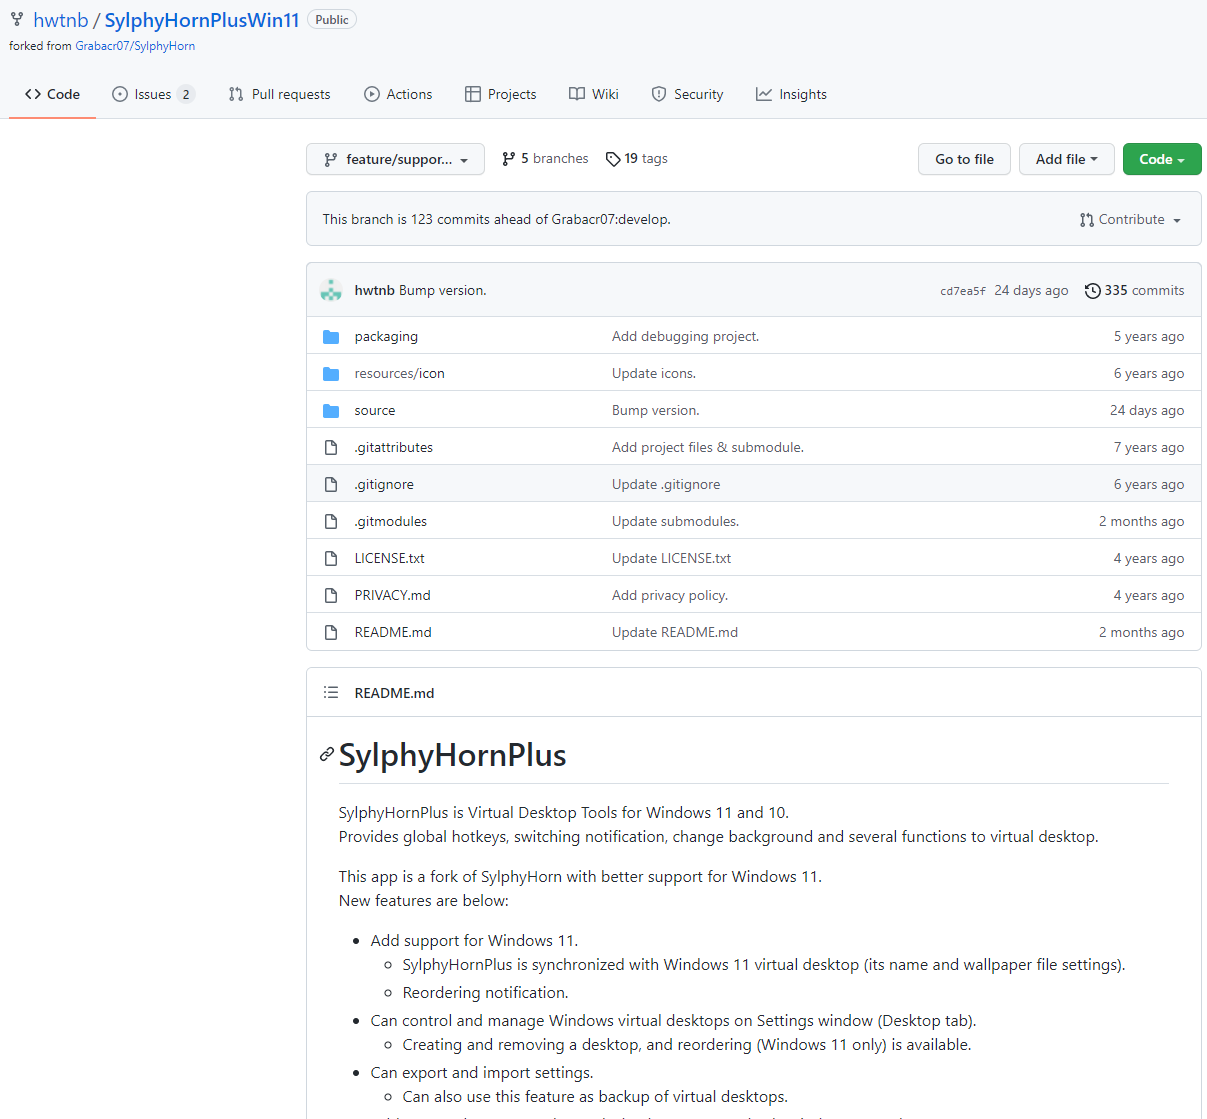
Task: Open commit 'Update submodules.'
Action: tap(675, 521)
